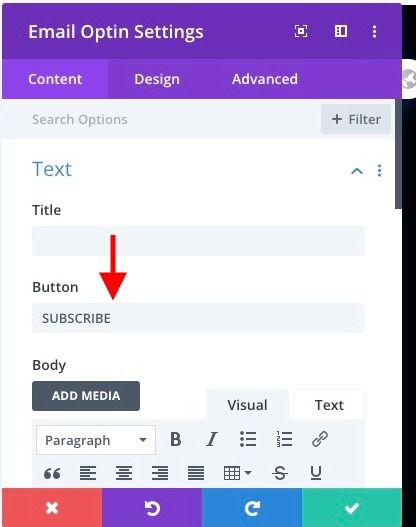This screenshot has width=416, height=527.
Task: Click the expand modal fullscreen icon
Action: pyautogui.click(x=301, y=31)
